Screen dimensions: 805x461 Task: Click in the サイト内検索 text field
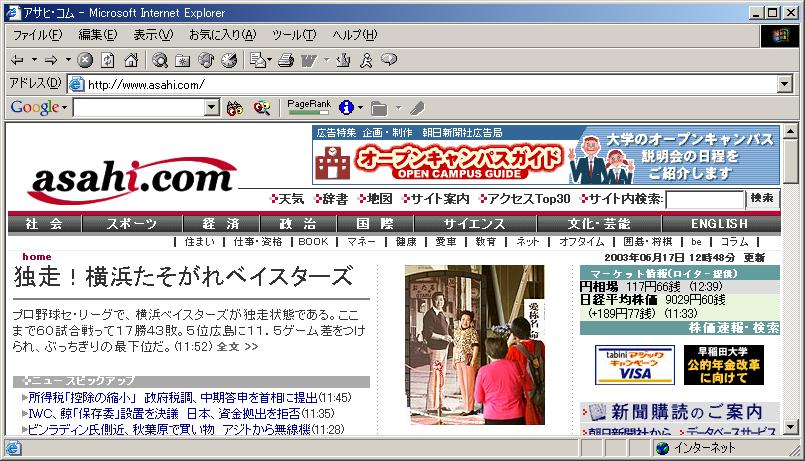705,199
